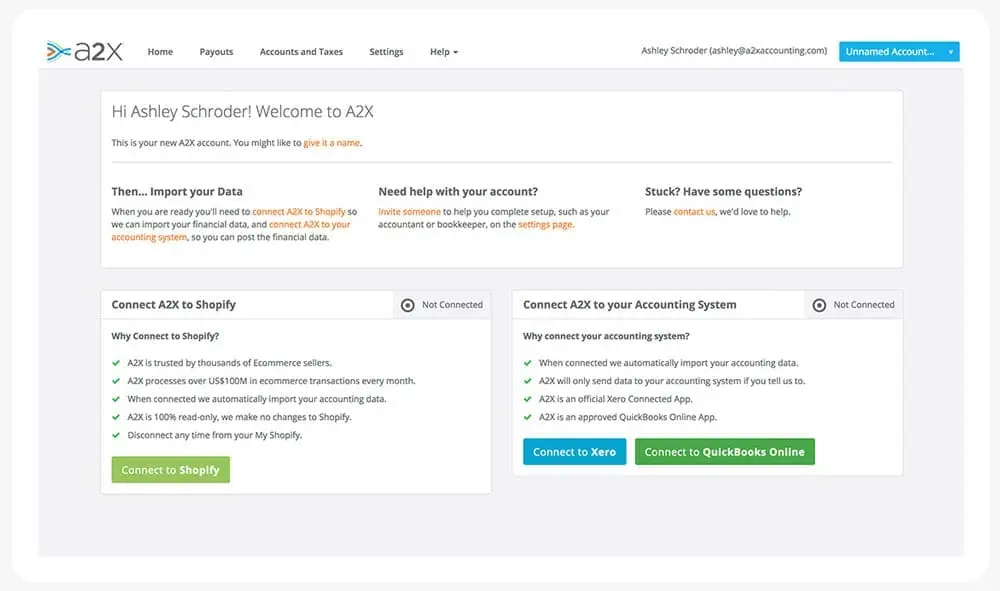Screen dimensions: 1000x591
Task: Click the A2X logo
Action: 84,51
